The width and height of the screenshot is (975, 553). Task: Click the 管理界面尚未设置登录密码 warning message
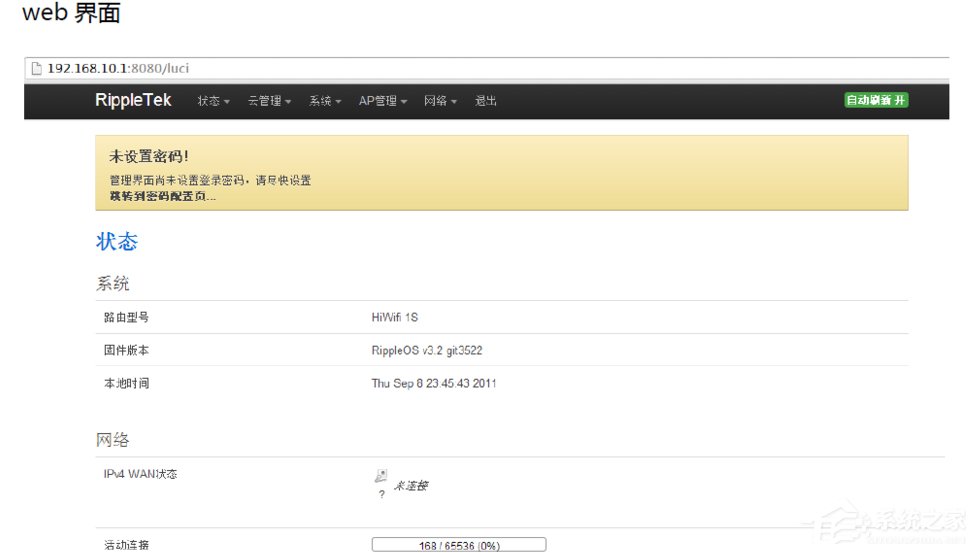point(210,180)
